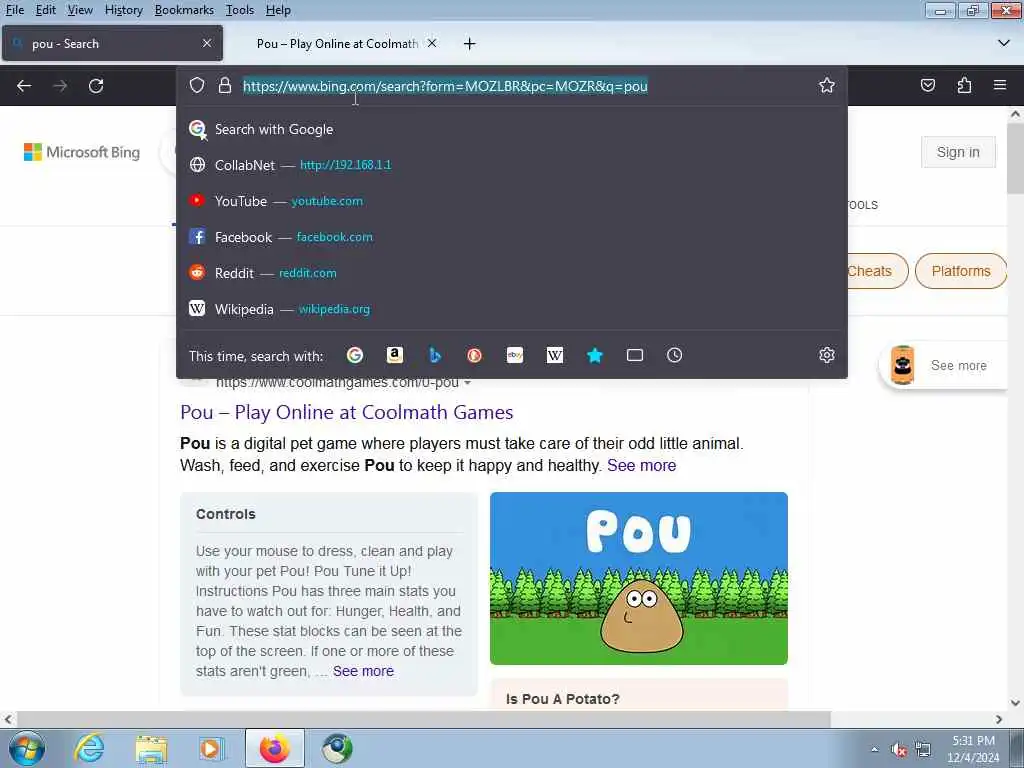Select Search with Google suggestion

pyautogui.click(x=511, y=129)
